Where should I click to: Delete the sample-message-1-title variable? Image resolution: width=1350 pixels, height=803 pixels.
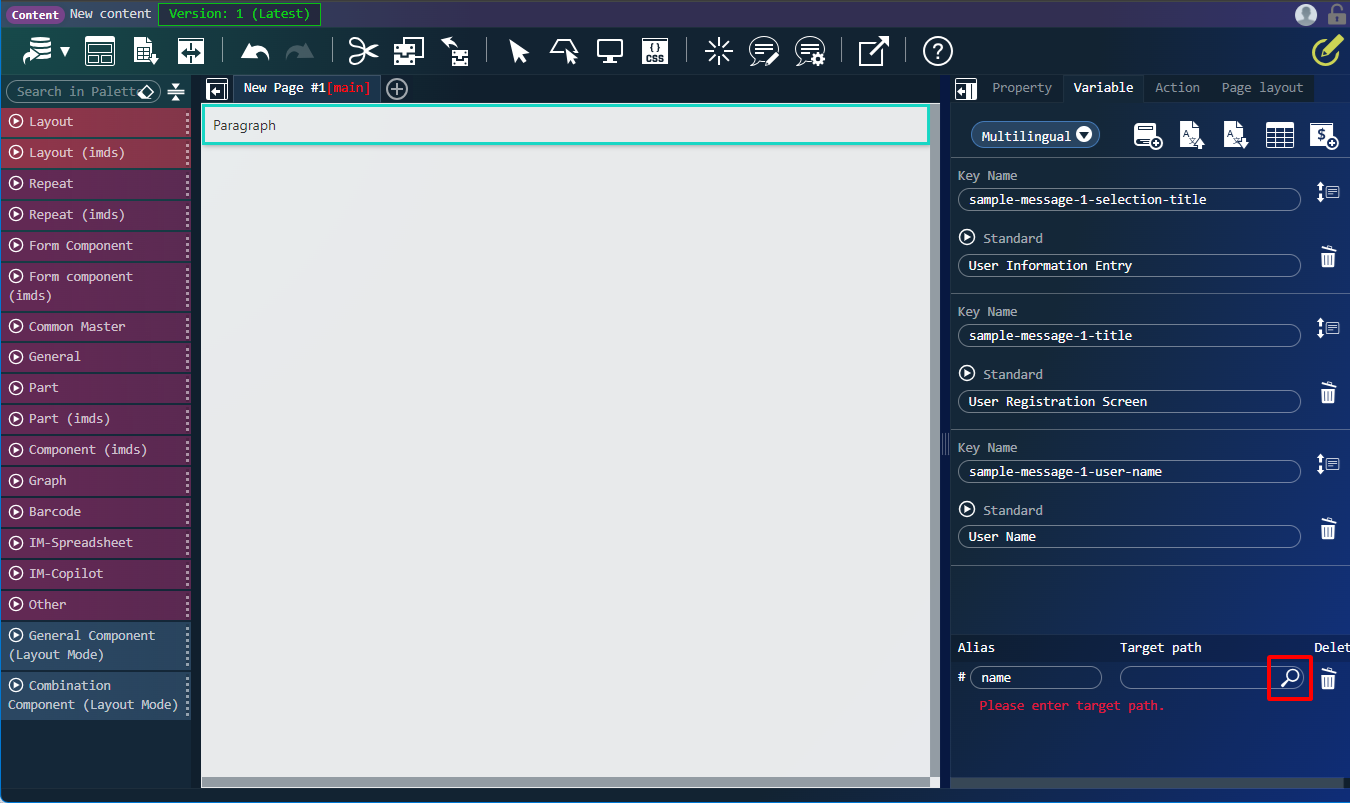click(1328, 393)
